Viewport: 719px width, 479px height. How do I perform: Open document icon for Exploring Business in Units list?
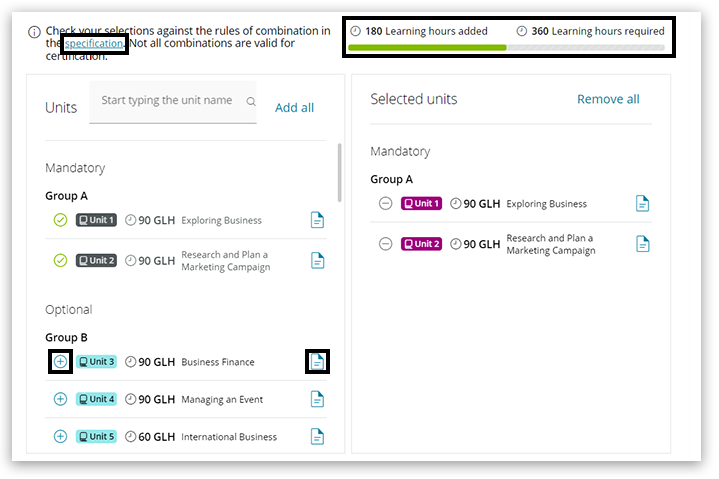pyautogui.click(x=317, y=220)
